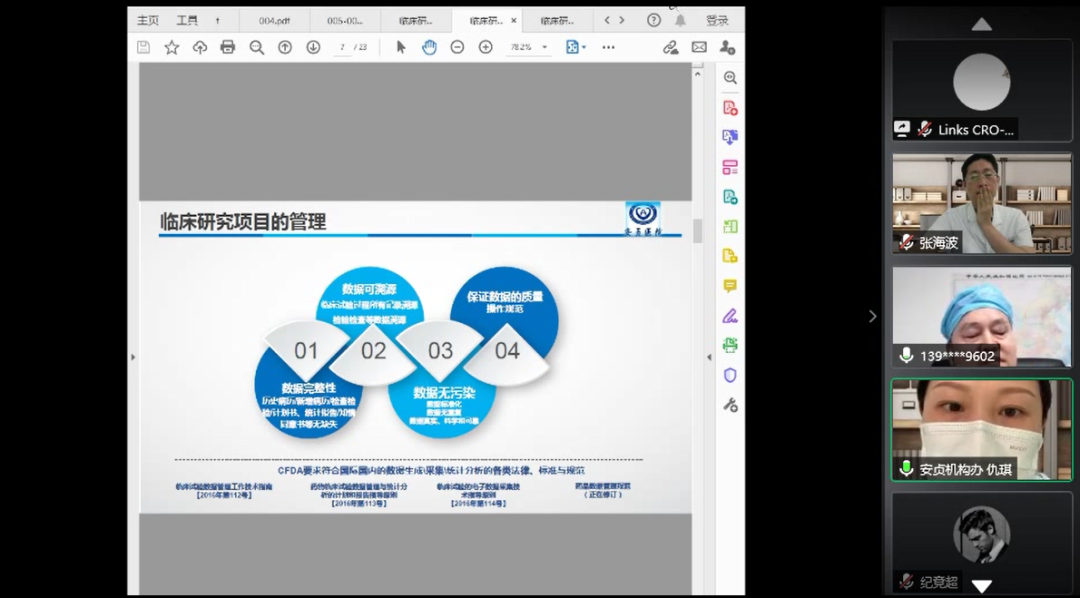Click the share link icon
The width and height of the screenshot is (1080, 598).
pyautogui.click(x=670, y=47)
